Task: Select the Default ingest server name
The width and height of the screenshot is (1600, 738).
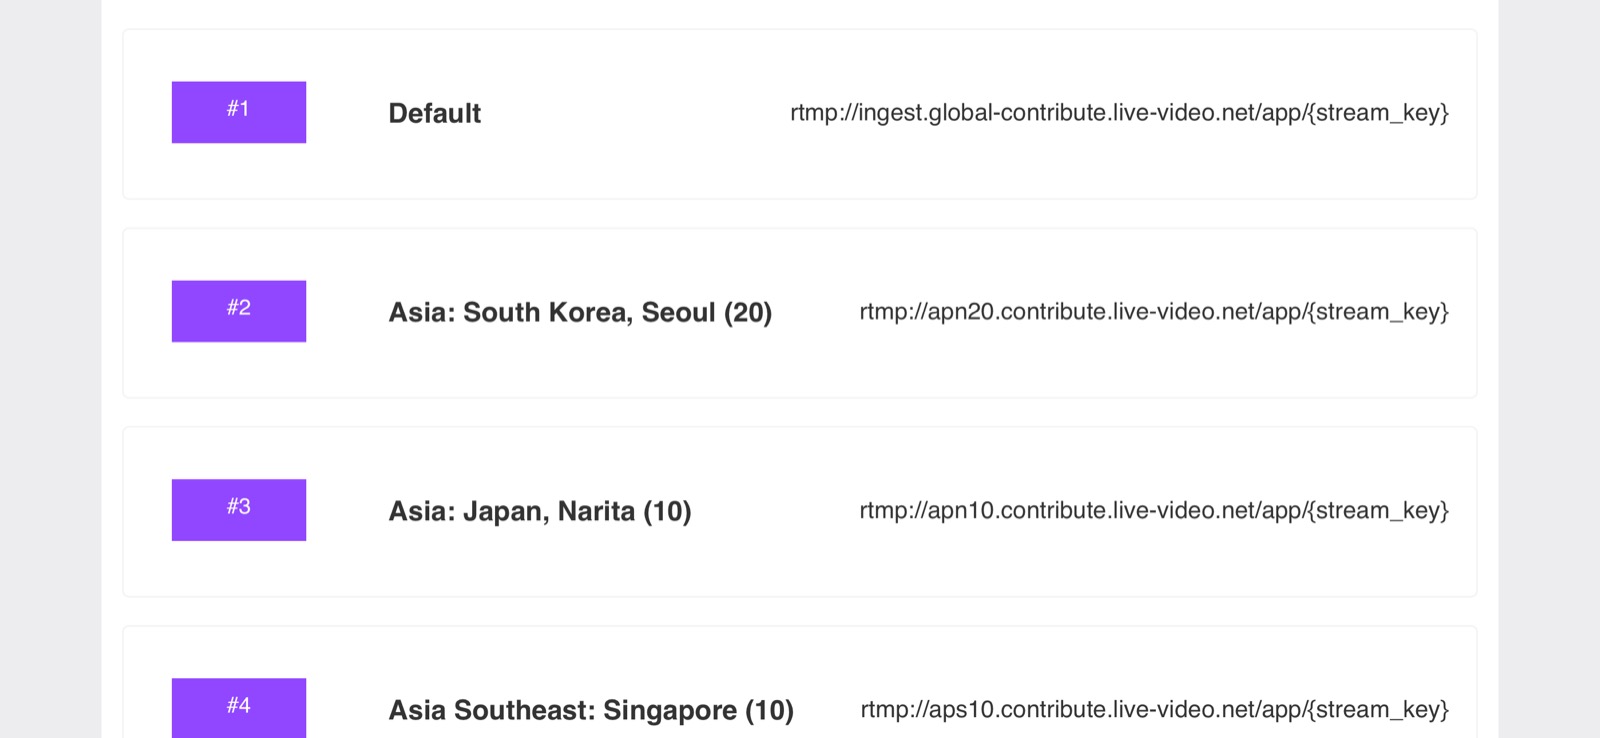Action: point(434,113)
